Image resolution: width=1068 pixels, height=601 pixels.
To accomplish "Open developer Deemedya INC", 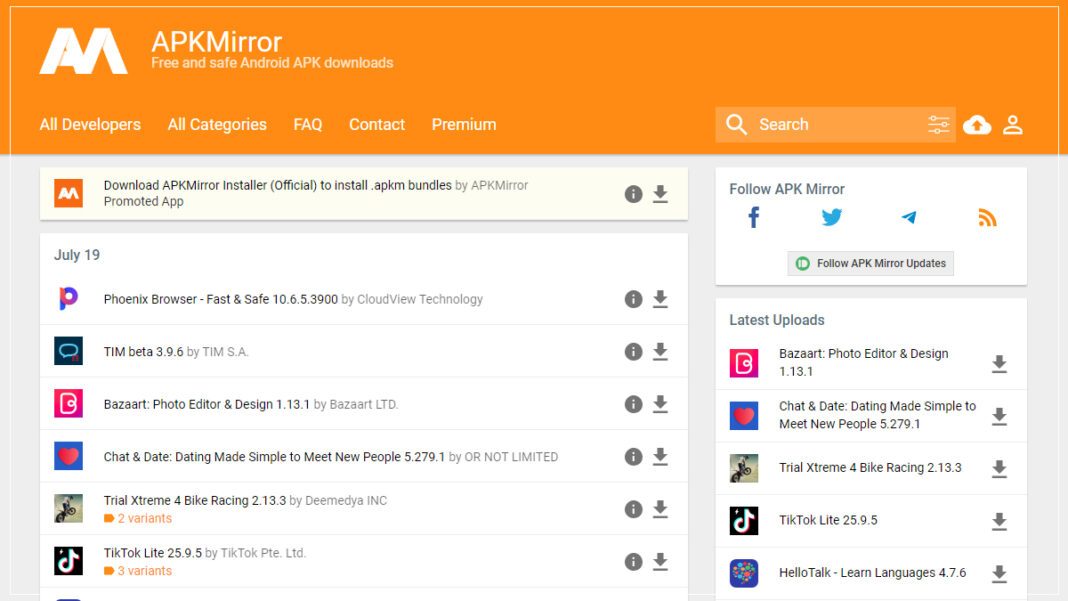I will pos(346,500).
